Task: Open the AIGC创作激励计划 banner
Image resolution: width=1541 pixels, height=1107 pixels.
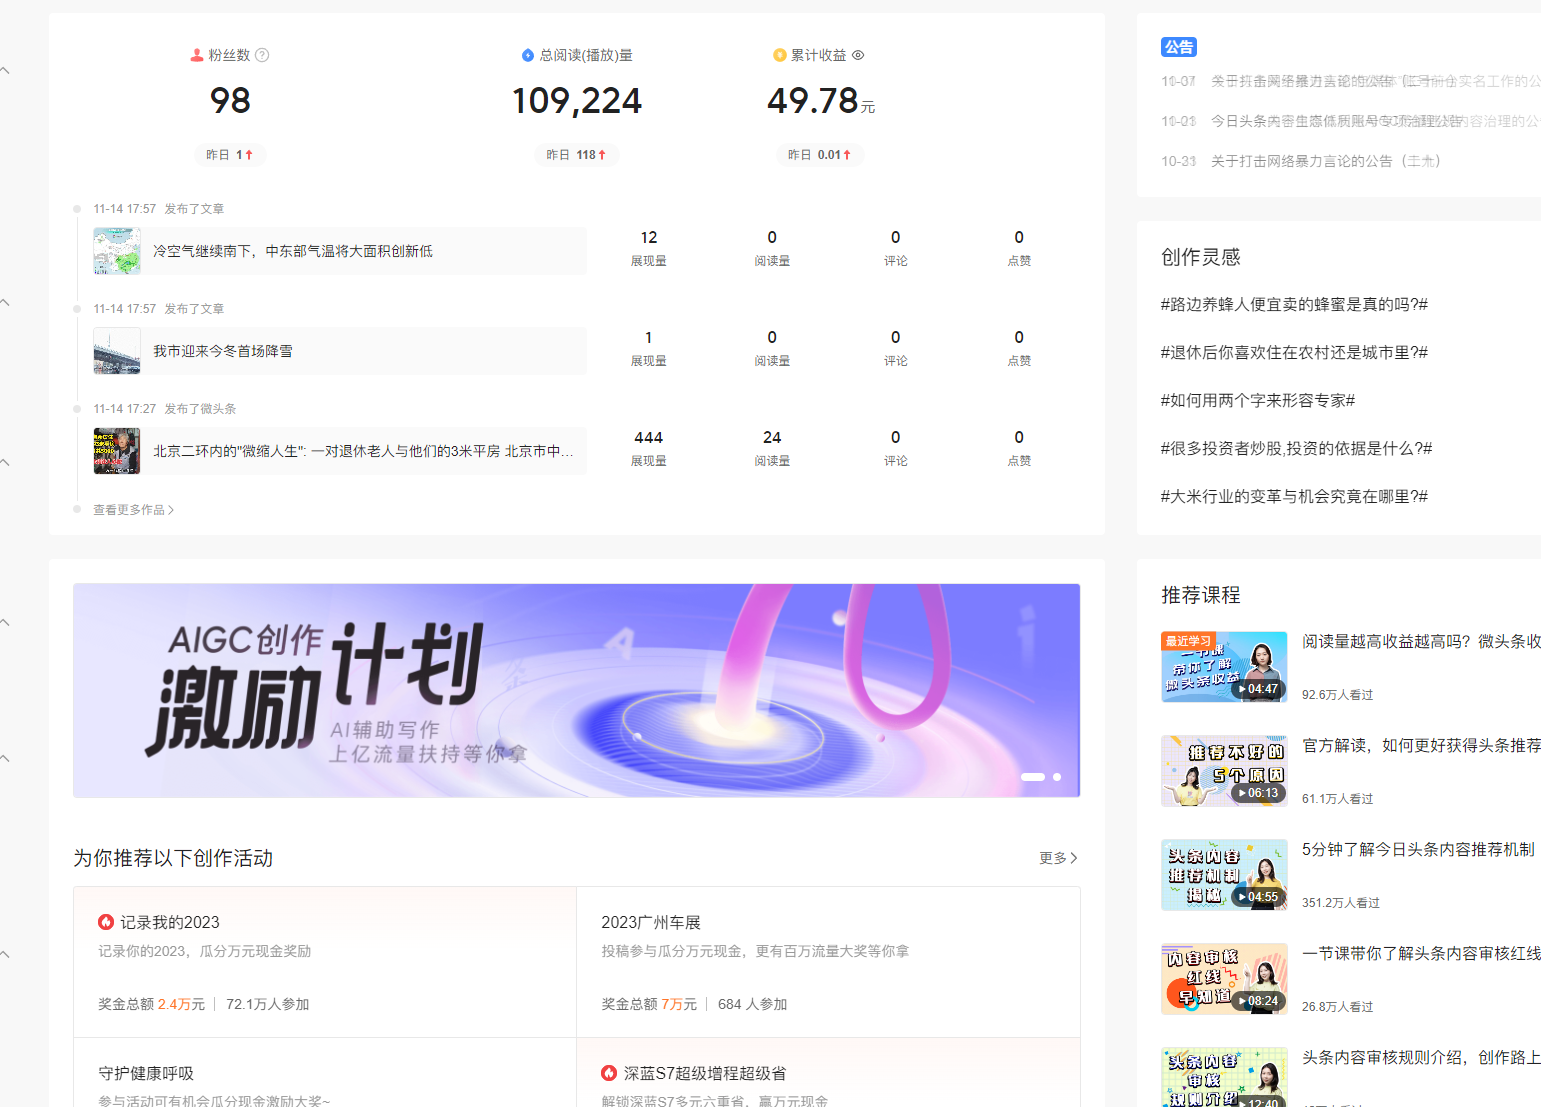Action: [577, 691]
